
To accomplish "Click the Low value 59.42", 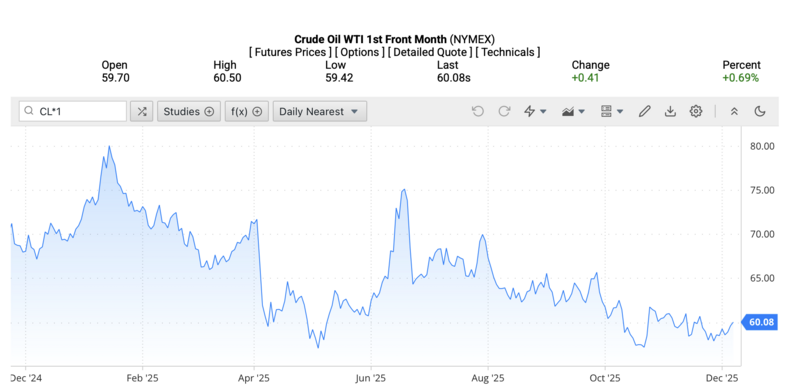I will (x=339, y=78).
